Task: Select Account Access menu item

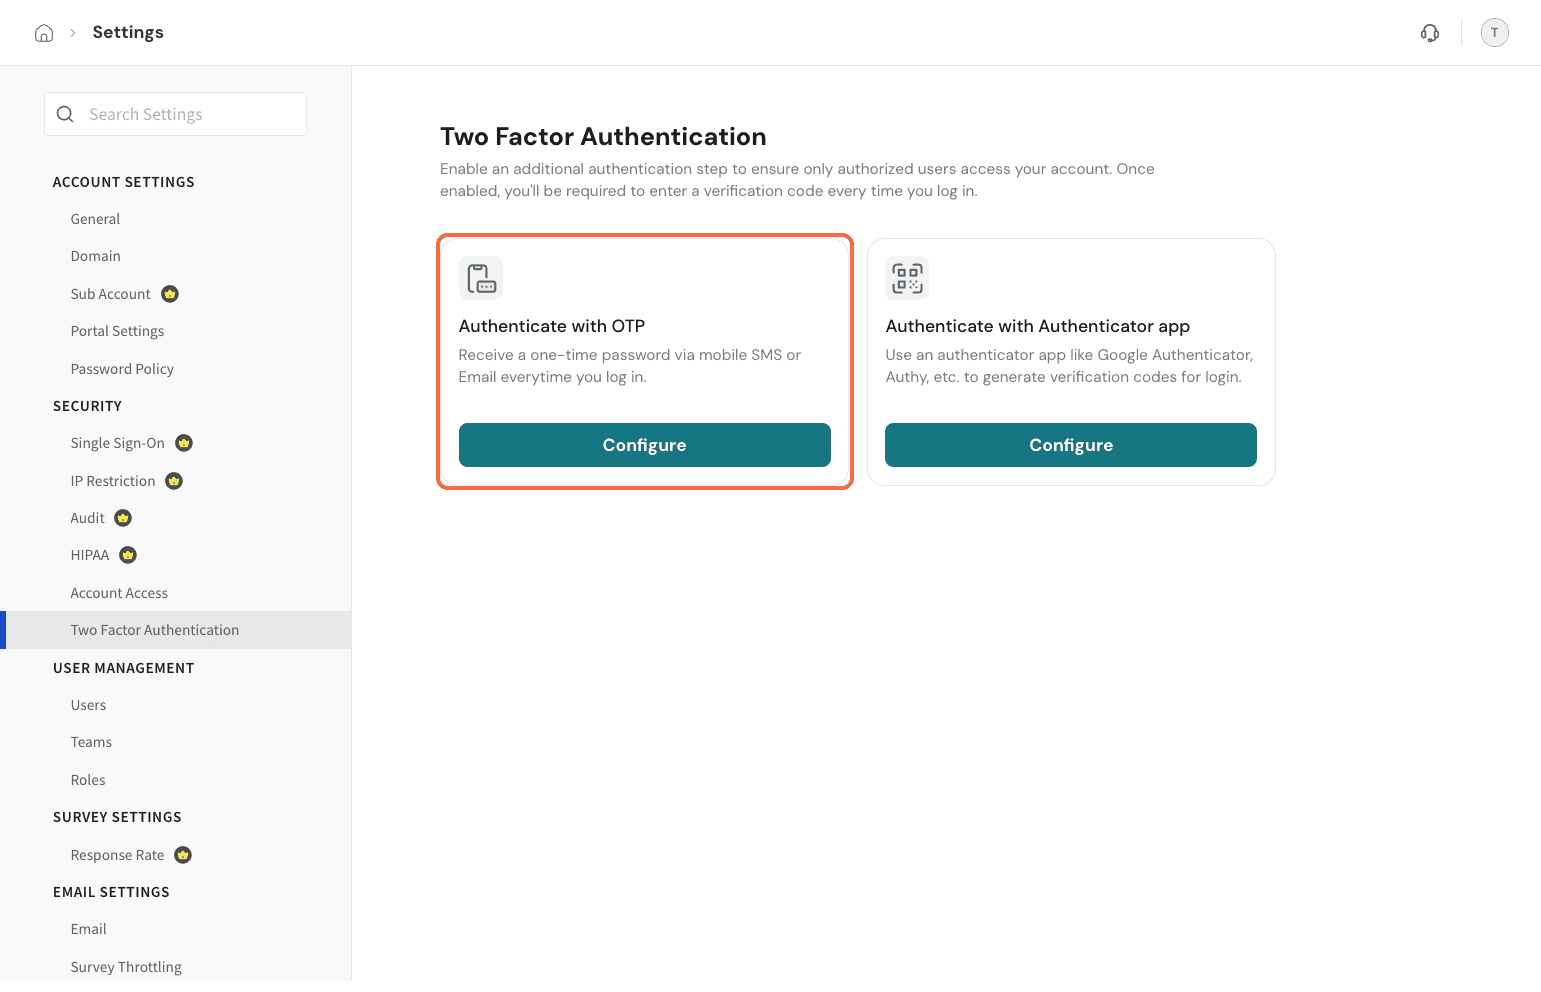Action: (x=119, y=593)
